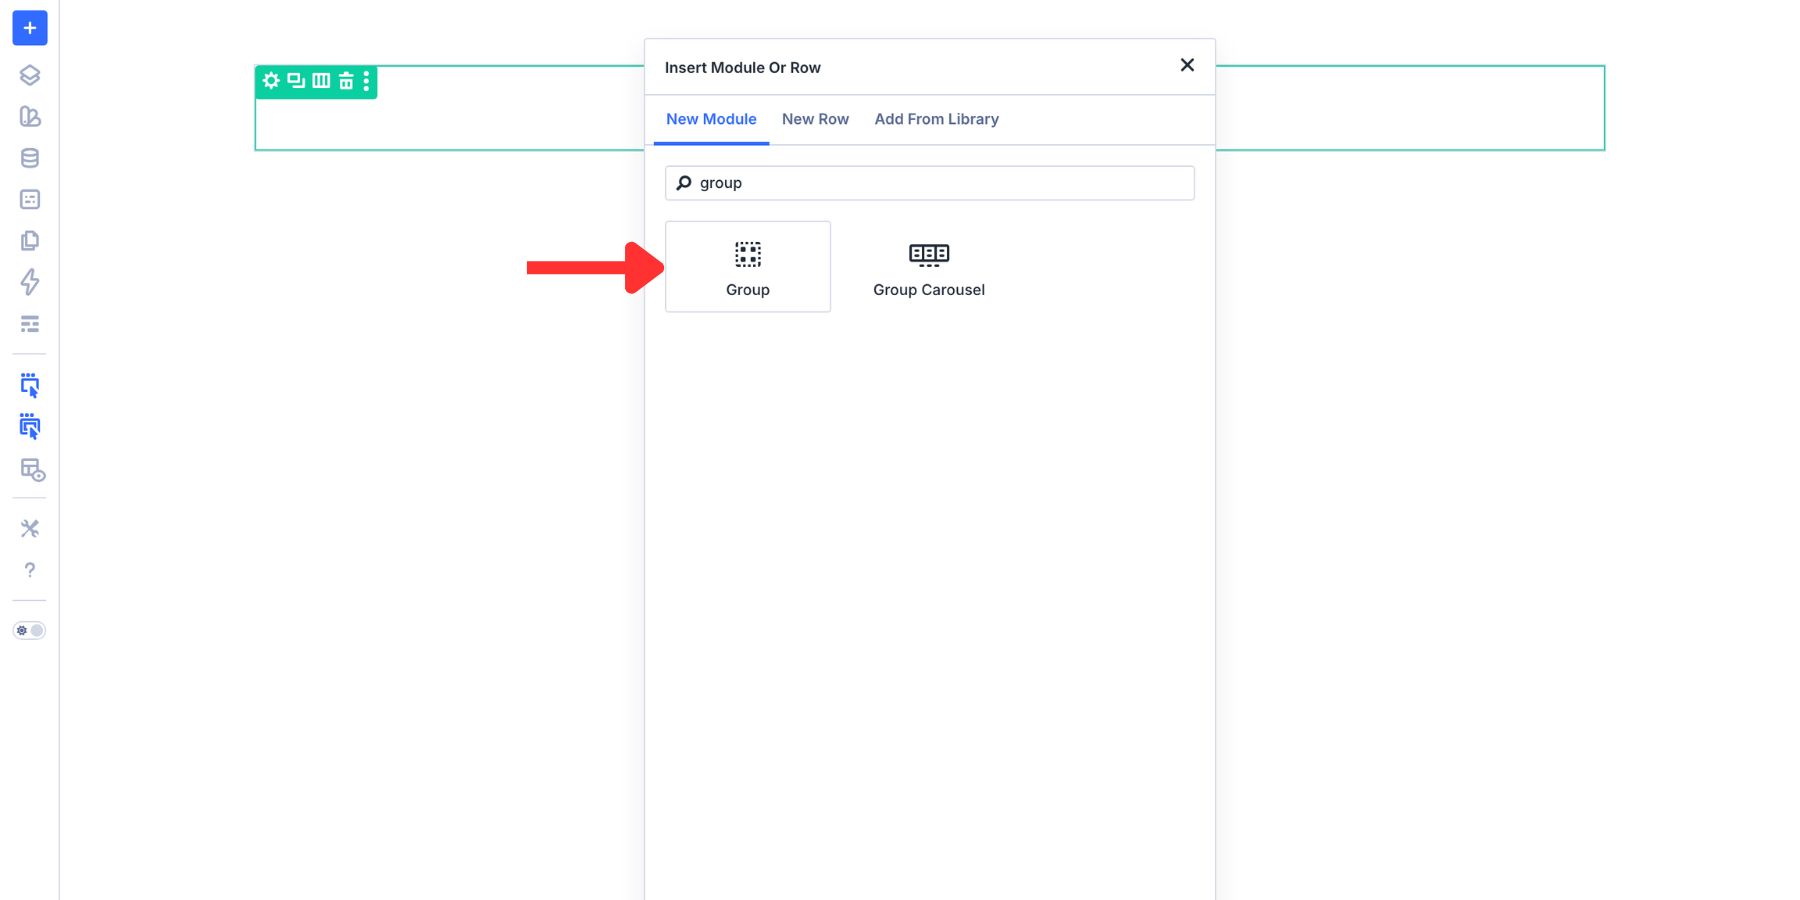Image resolution: width=1800 pixels, height=900 pixels.
Task: Click the module search field containing 'group'
Action: coord(930,183)
